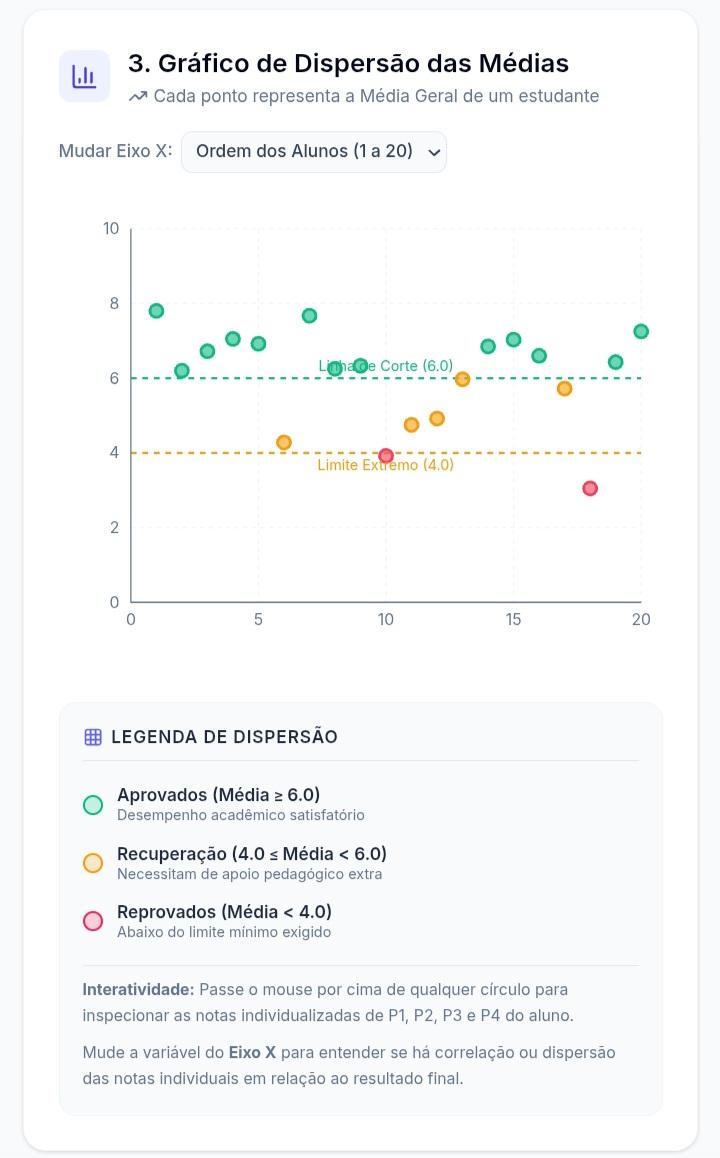Open the Ordem dos Alunos dropdown
Screen dimensions: 720x1158
(314, 152)
